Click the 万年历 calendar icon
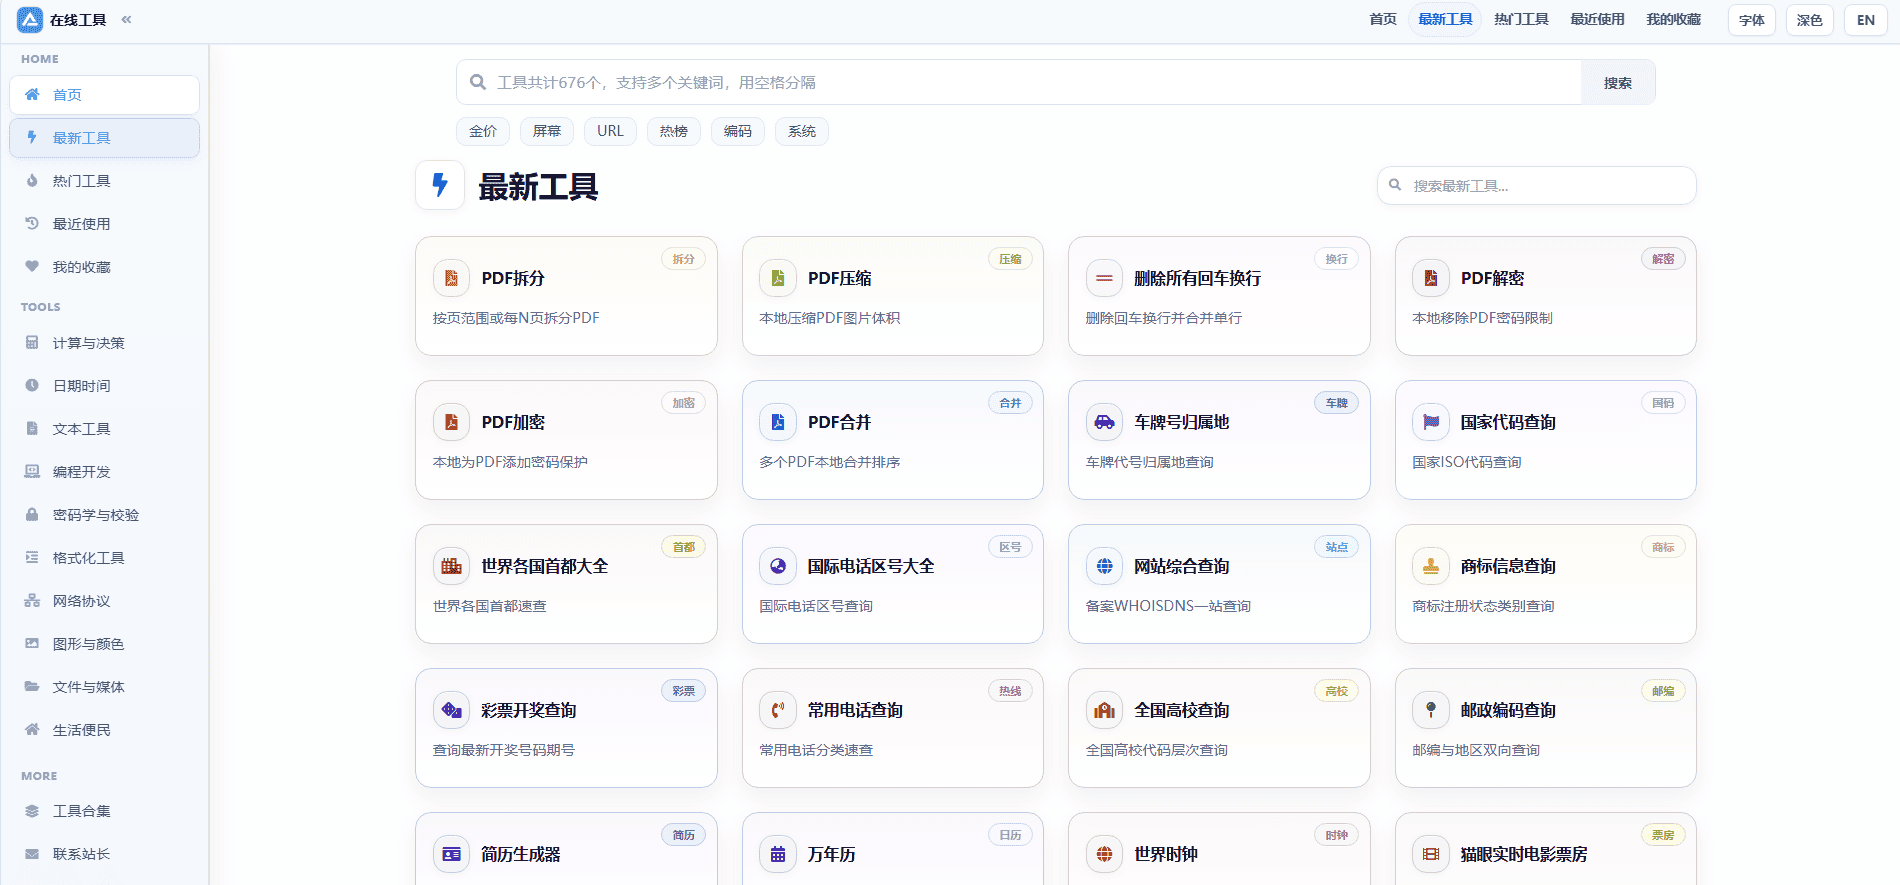Screen dimensions: 1900x885 [x=778, y=854]
